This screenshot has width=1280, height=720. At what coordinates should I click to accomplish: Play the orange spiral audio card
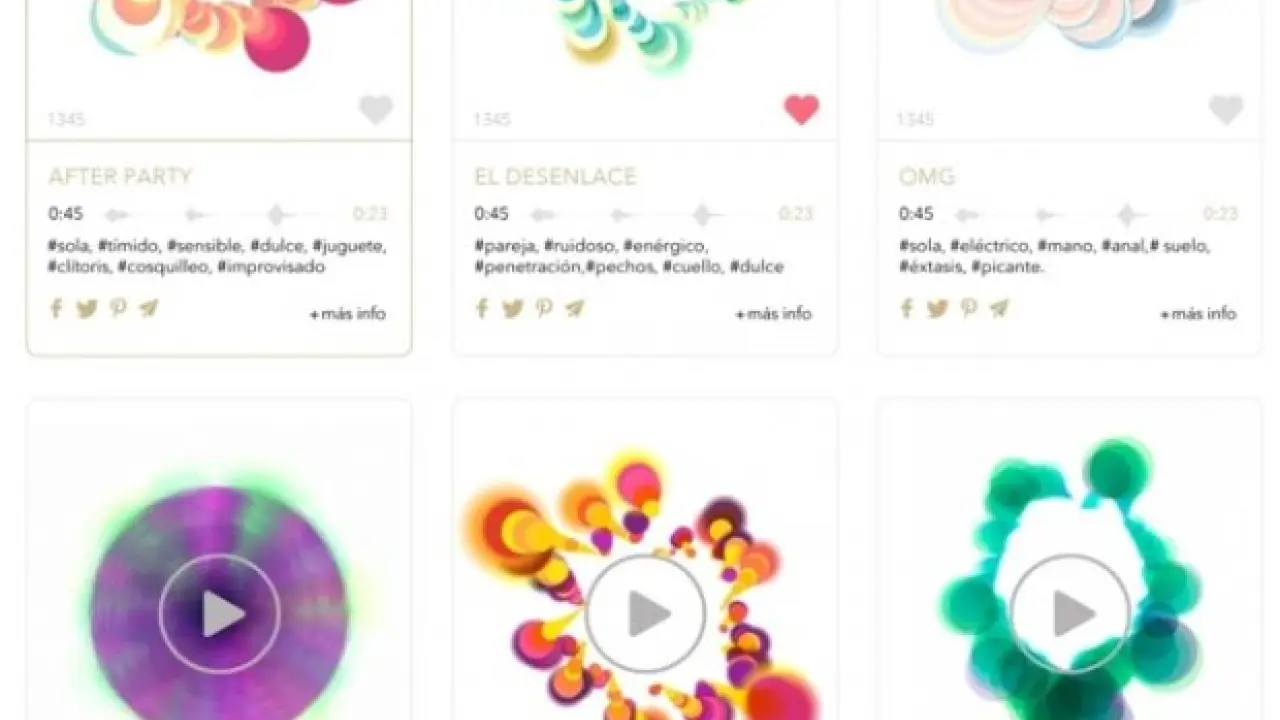click(x=645, y=613)
